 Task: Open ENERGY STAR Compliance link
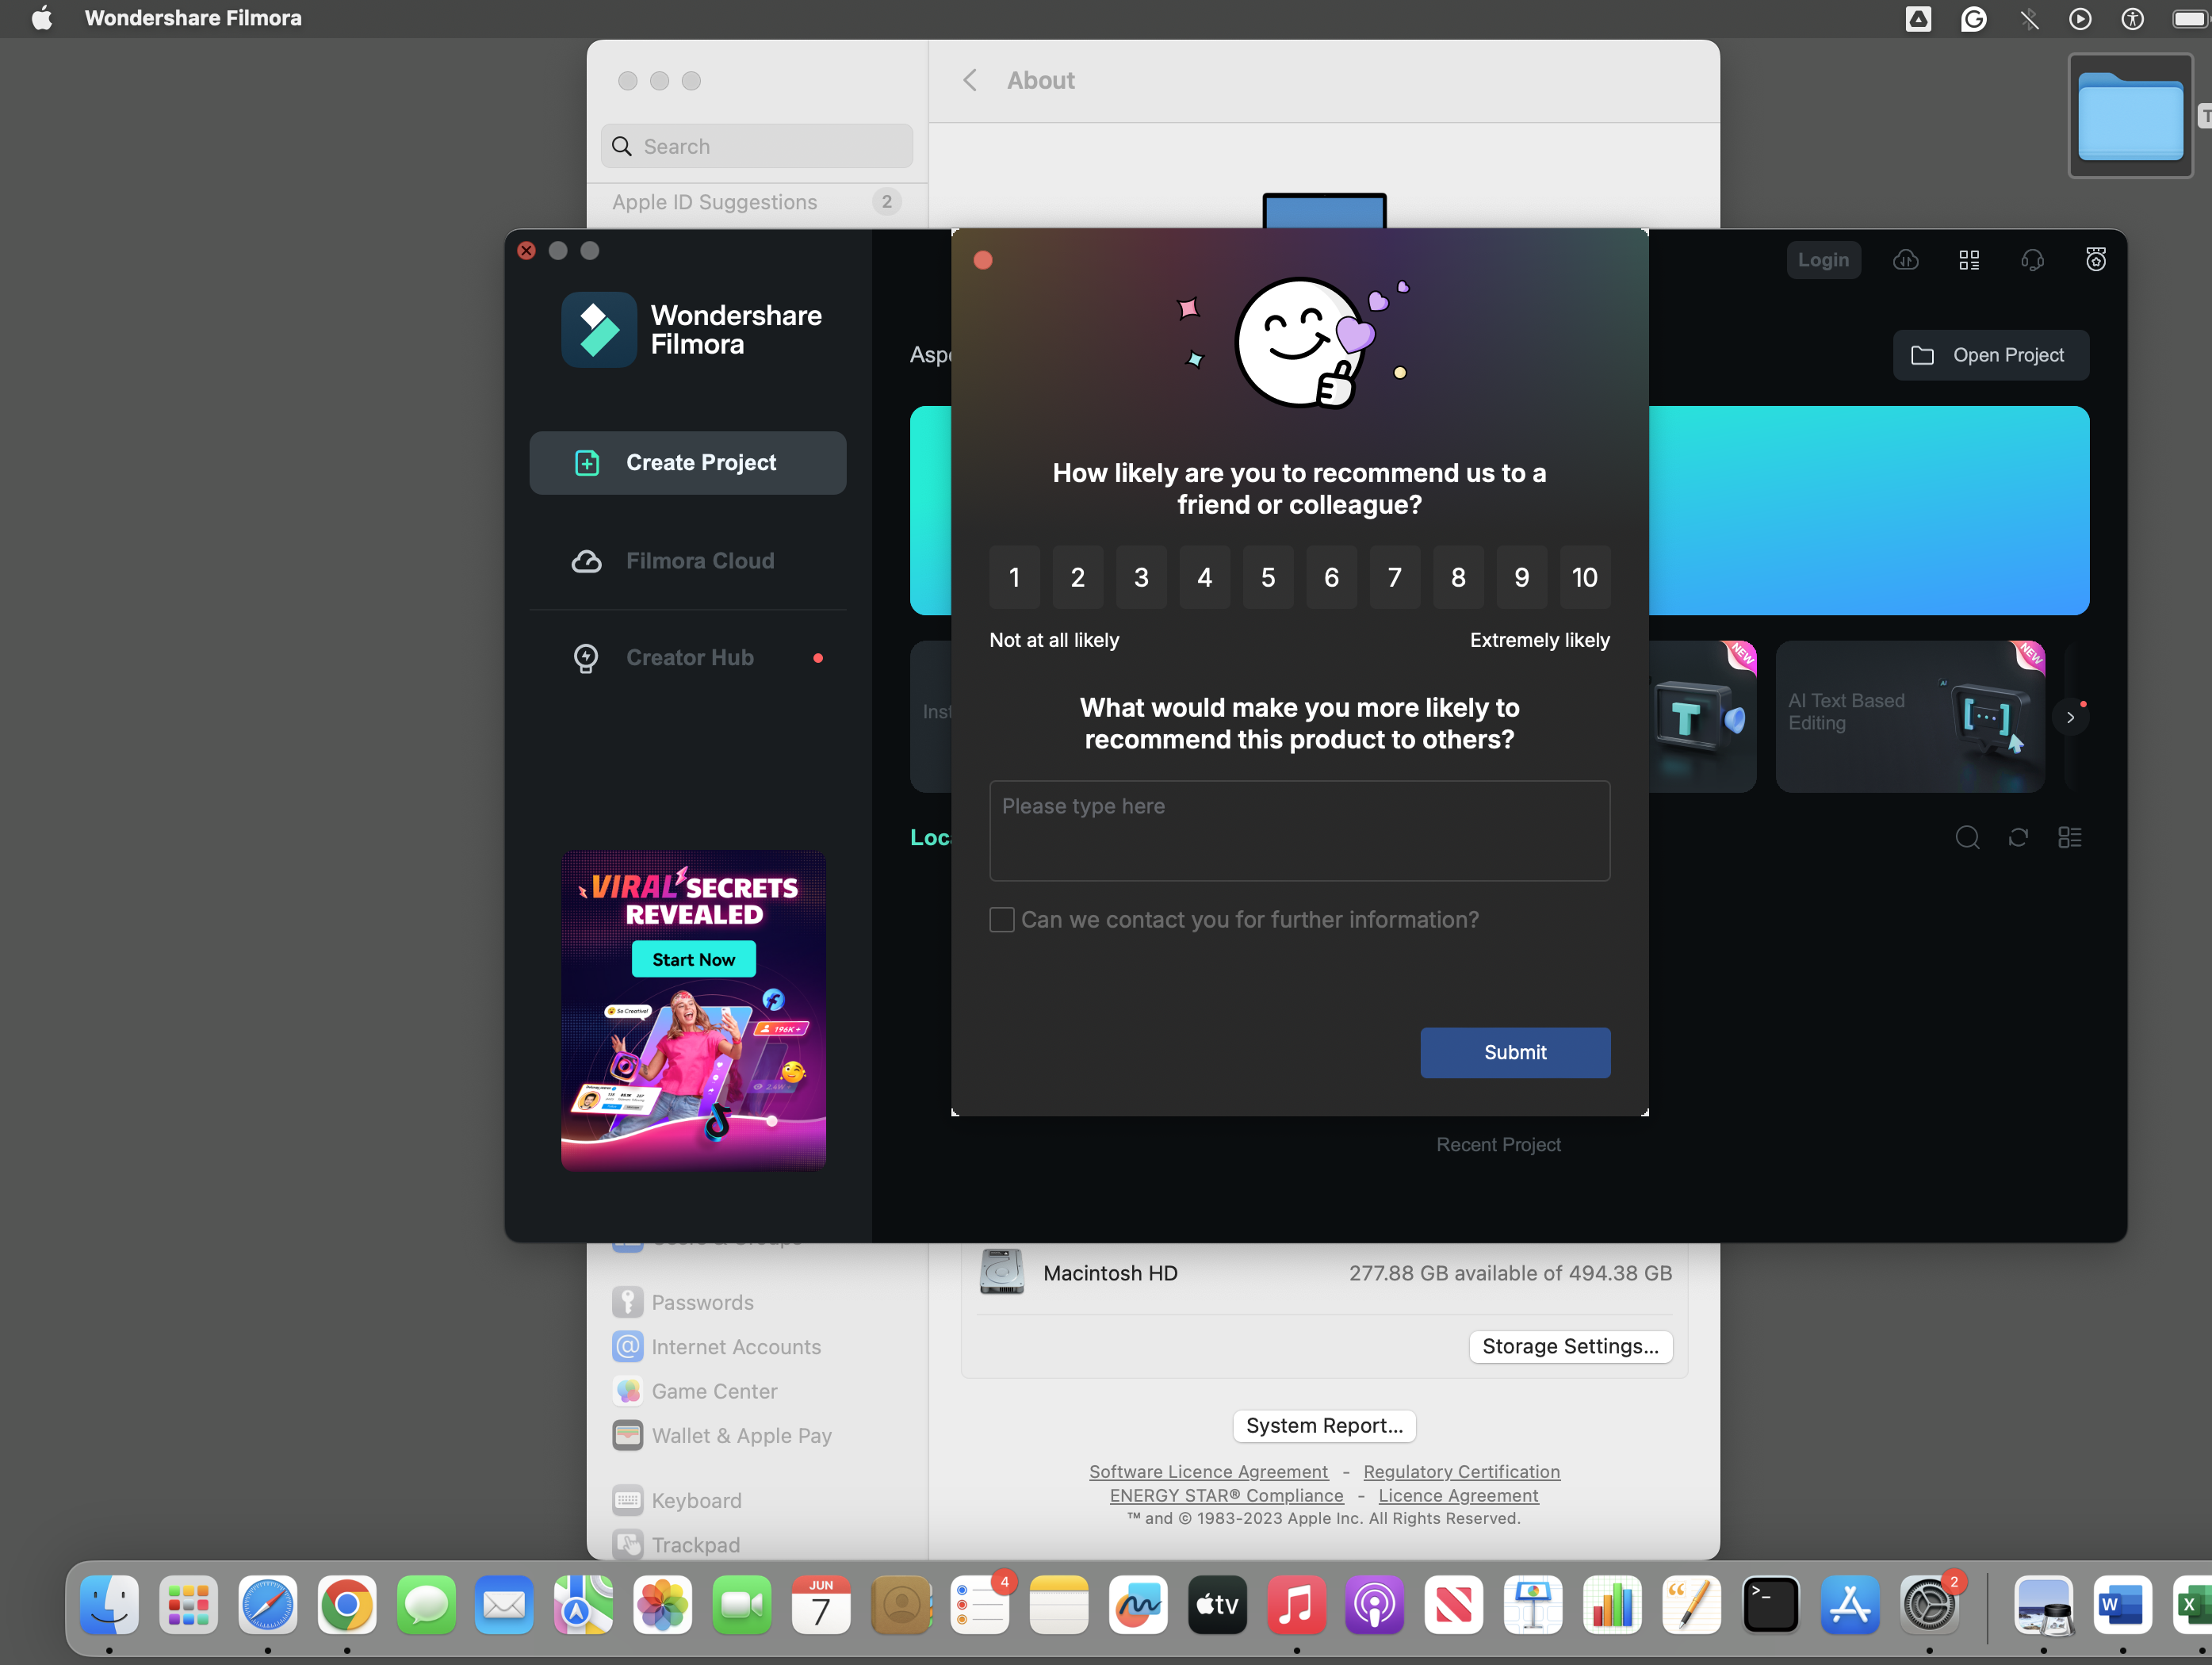click(x=1226, y=1495)
